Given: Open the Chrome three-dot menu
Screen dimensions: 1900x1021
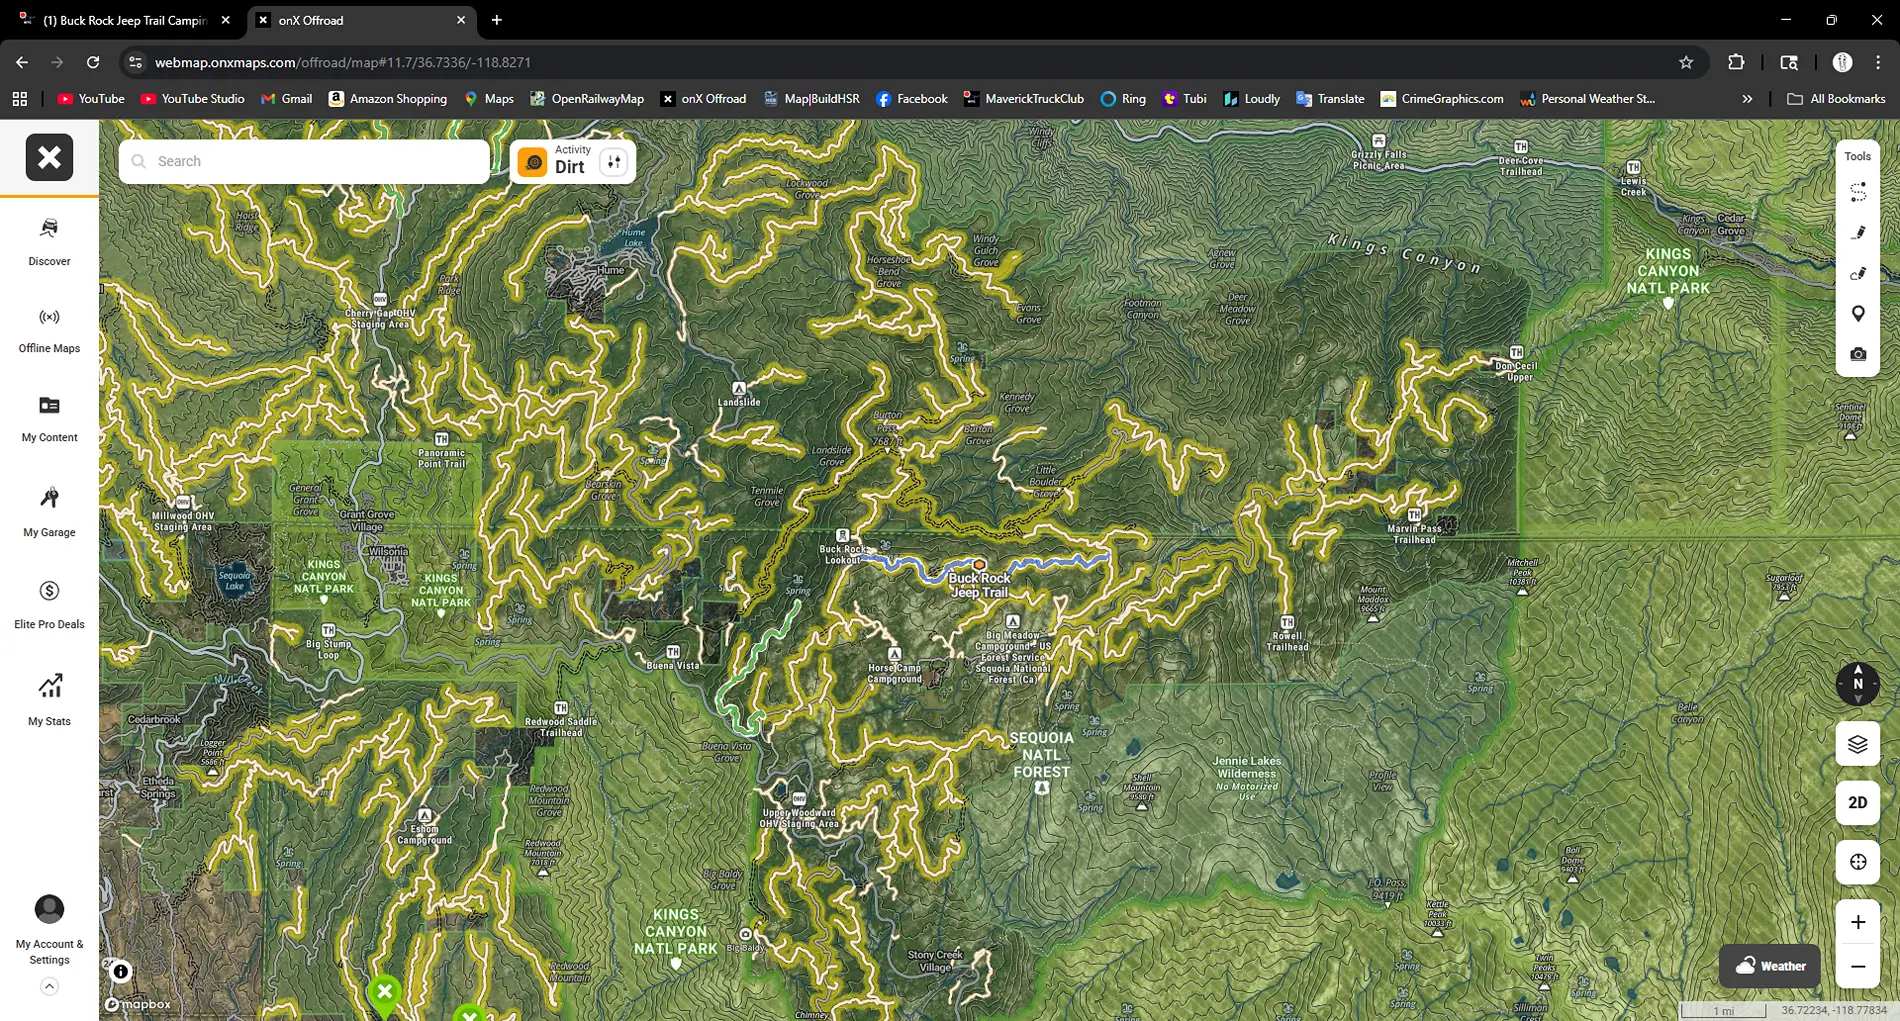Looking at the screenshot, I should pos(1878,62).
